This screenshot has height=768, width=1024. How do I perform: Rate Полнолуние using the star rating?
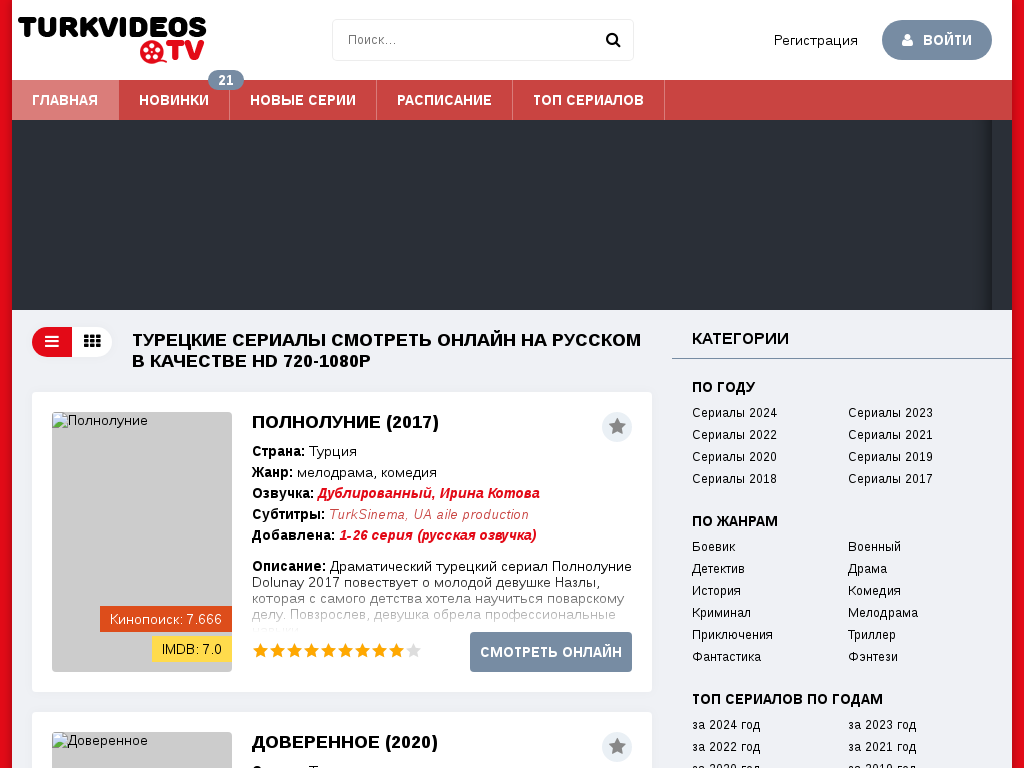pos(337,650)
